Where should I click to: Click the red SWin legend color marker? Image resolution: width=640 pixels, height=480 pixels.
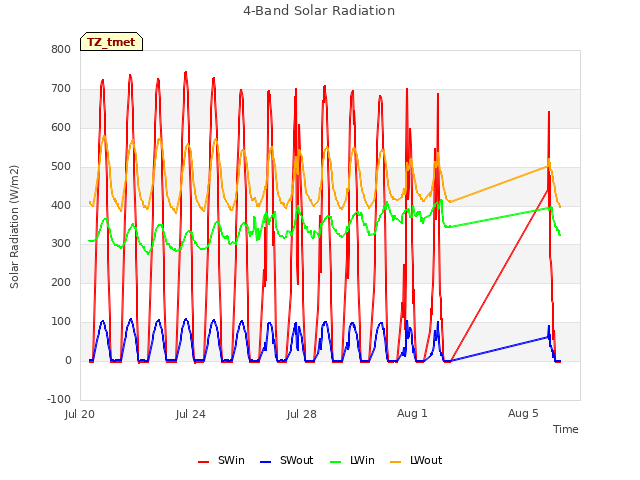203,462
